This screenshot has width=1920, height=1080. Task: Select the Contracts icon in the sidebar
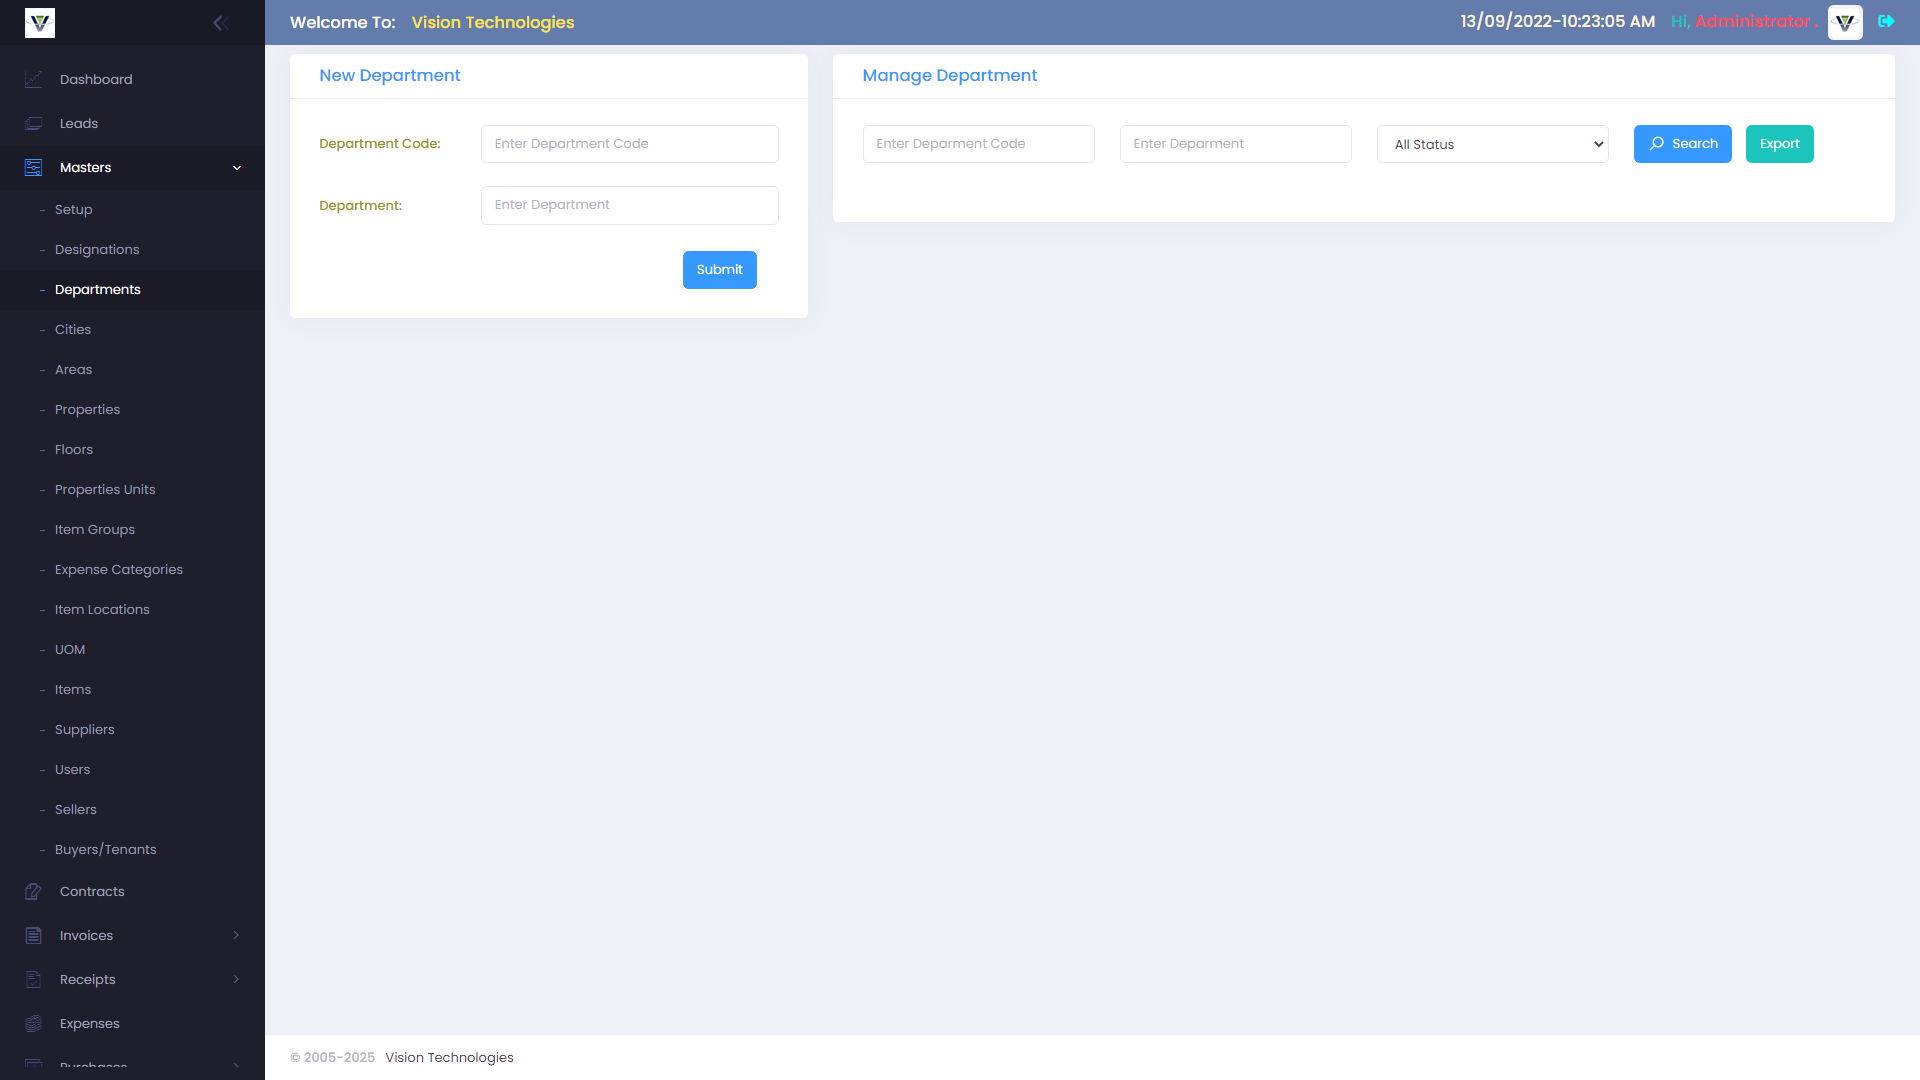coord(33,891)
